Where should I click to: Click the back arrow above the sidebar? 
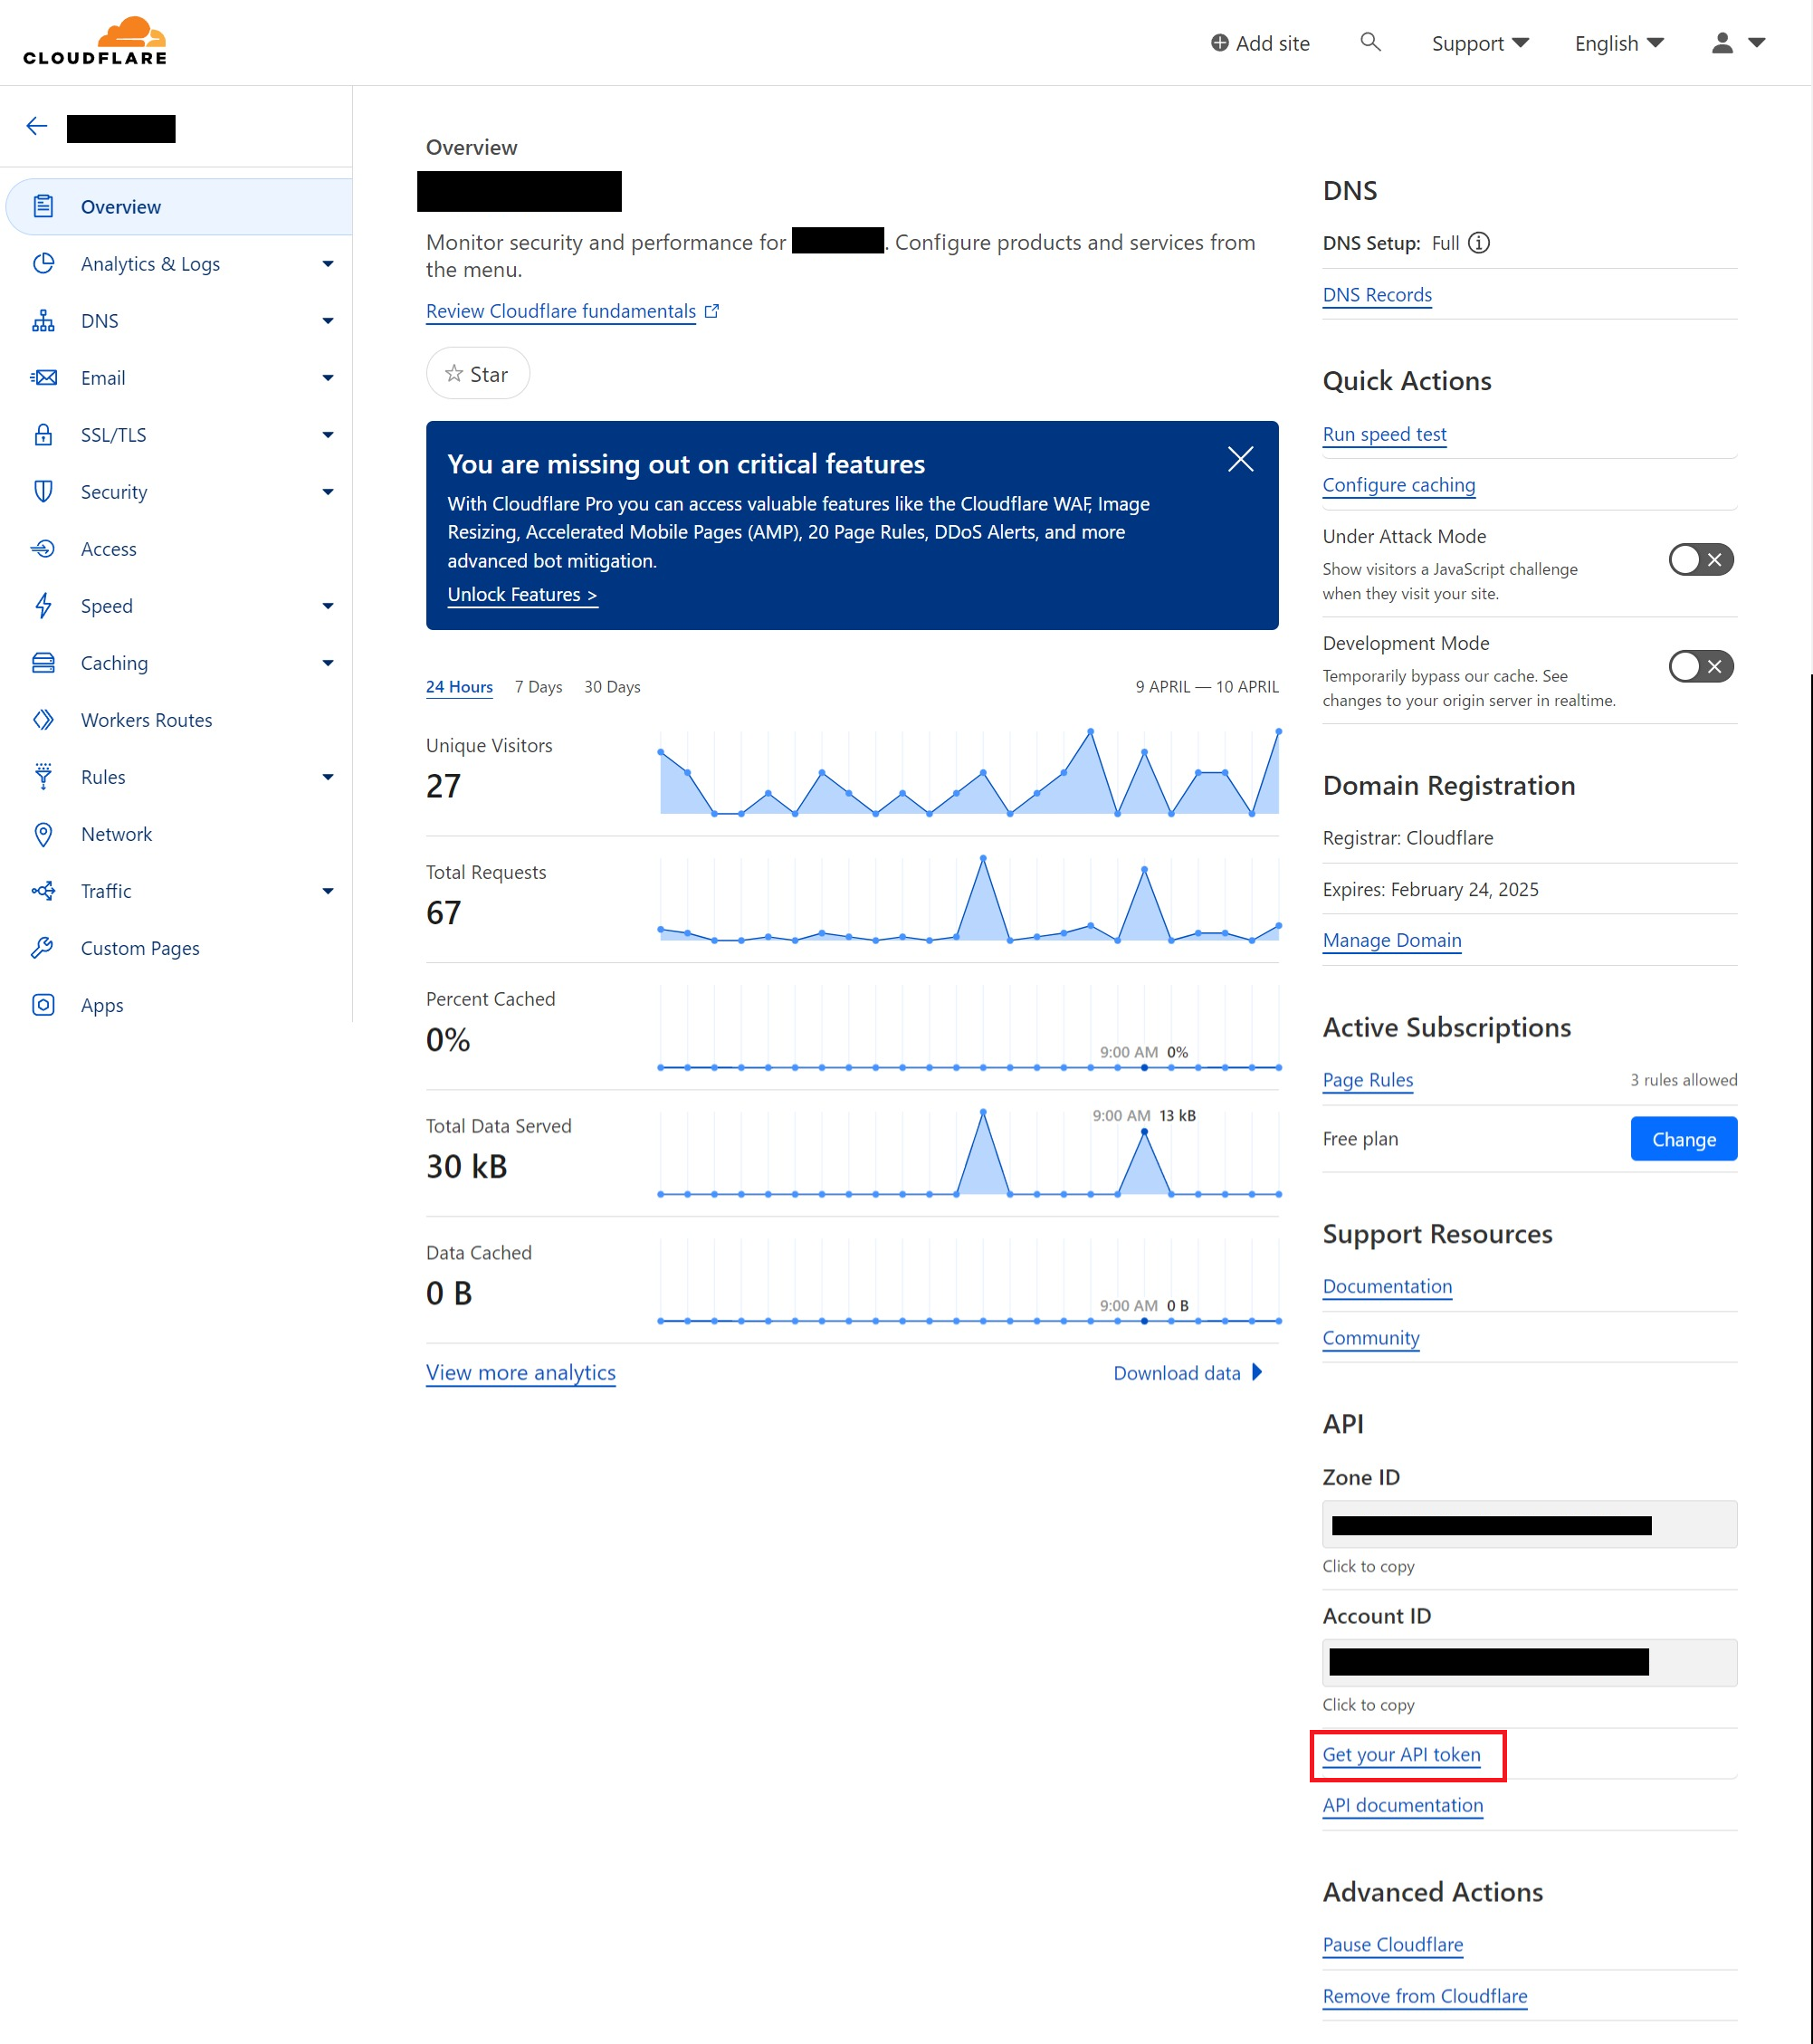pyautogui.click(x=37, y=126)
